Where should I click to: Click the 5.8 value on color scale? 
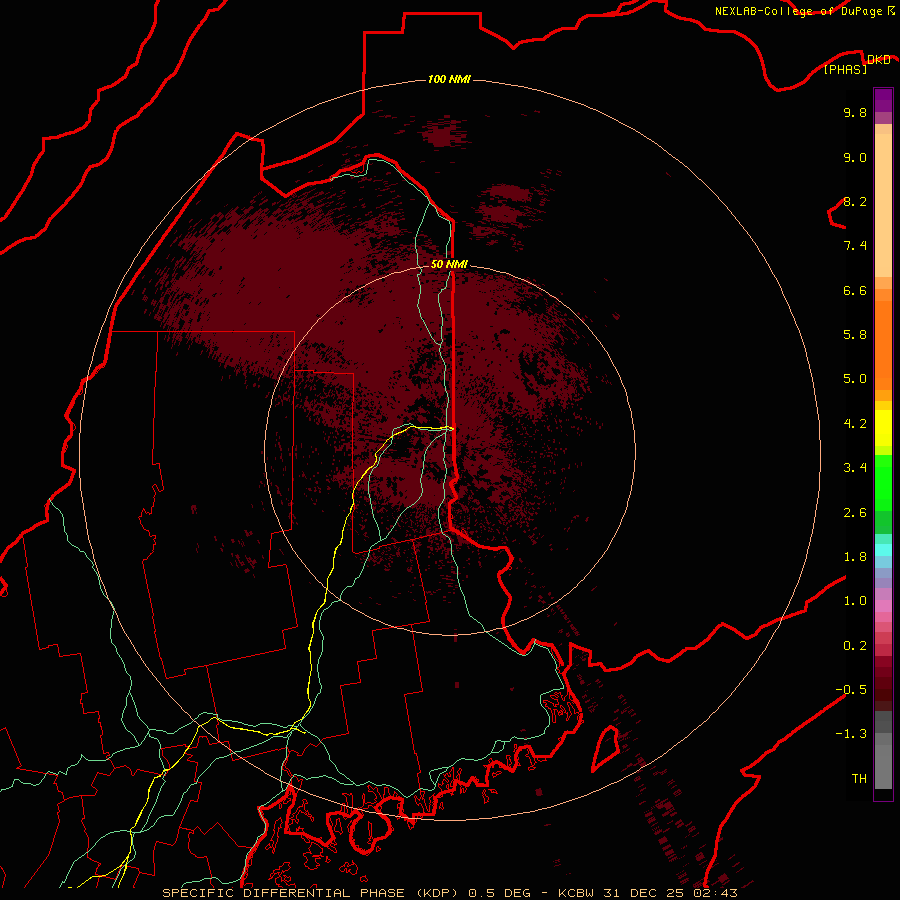pos(855,335)
